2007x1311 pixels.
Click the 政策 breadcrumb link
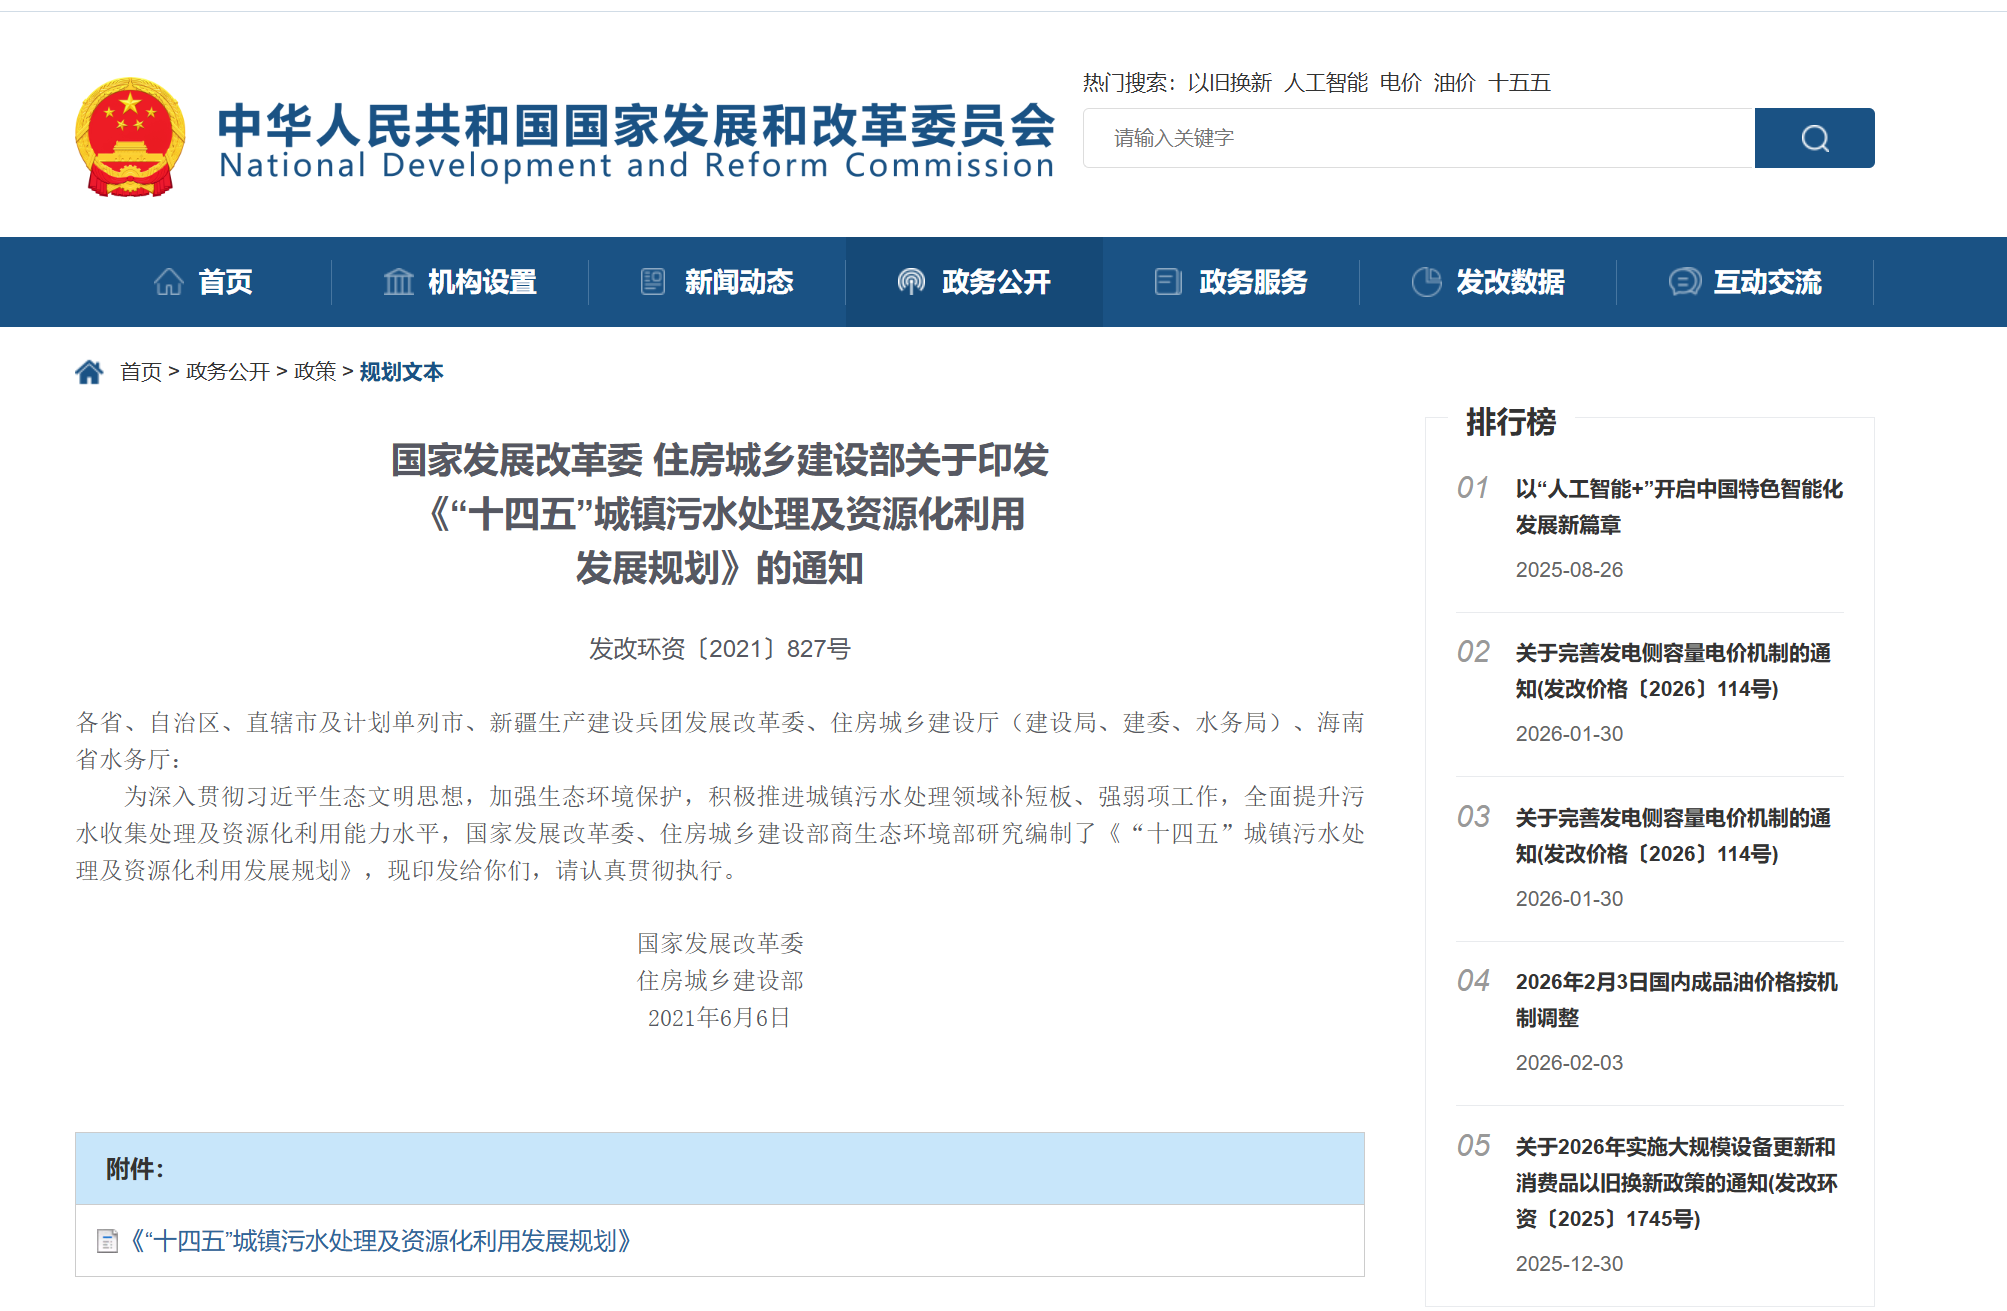pyautogui.click(x=315, y=372)
